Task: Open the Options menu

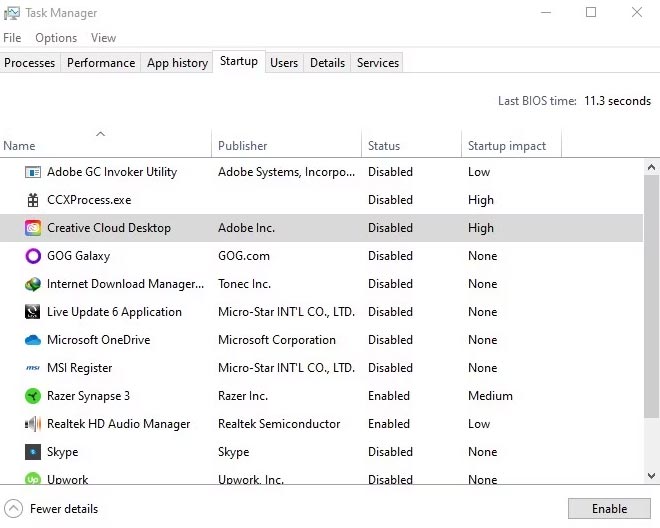Action: click(56, 38)
